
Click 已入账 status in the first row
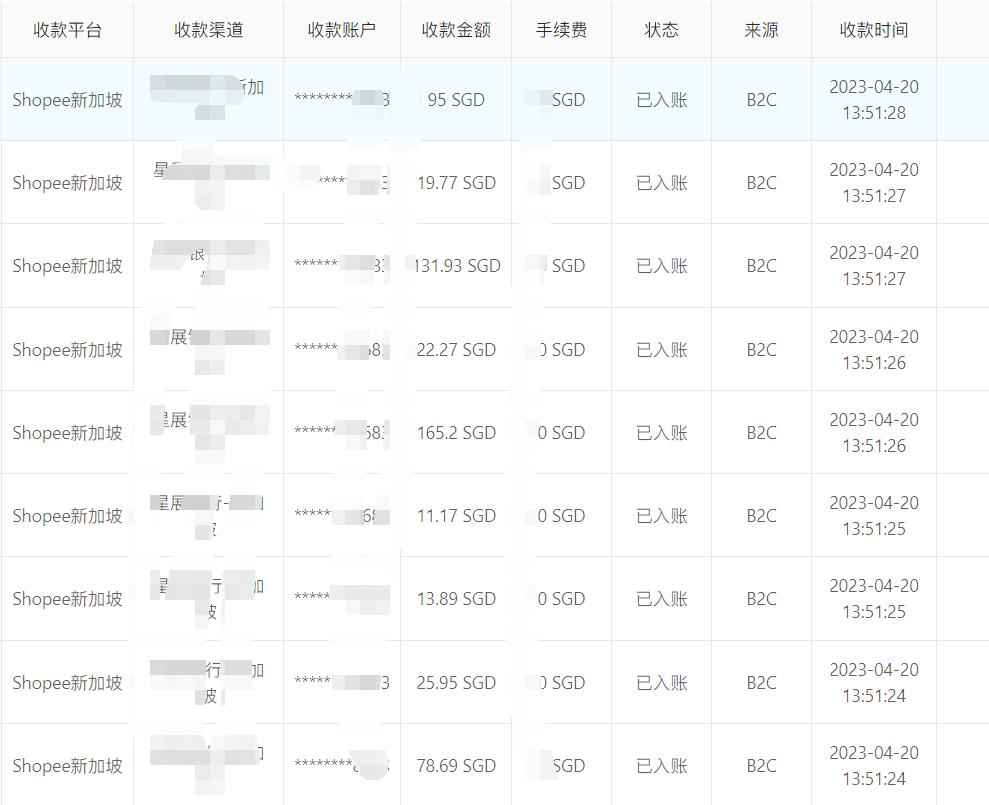coord(661,99)
